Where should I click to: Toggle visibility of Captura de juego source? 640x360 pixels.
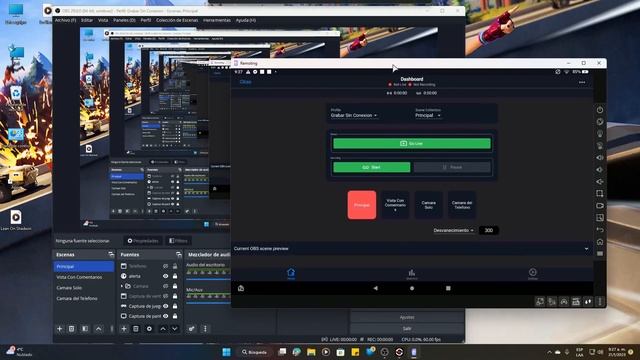tap(165, 306)
